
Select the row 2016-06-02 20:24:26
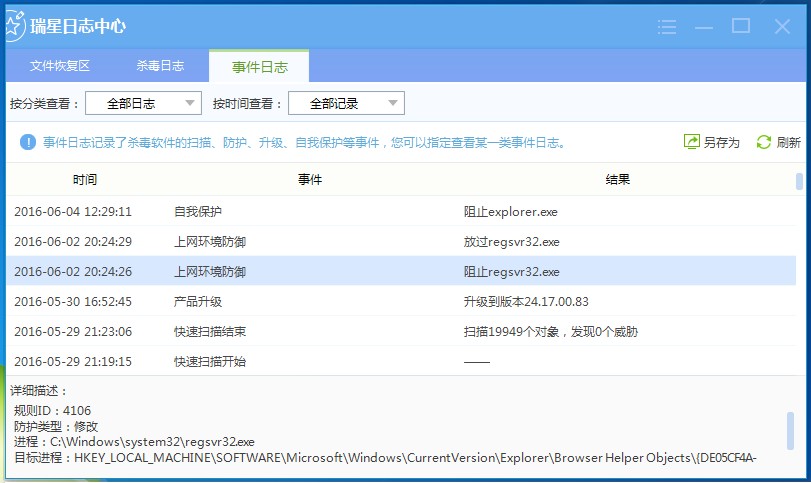401,271
